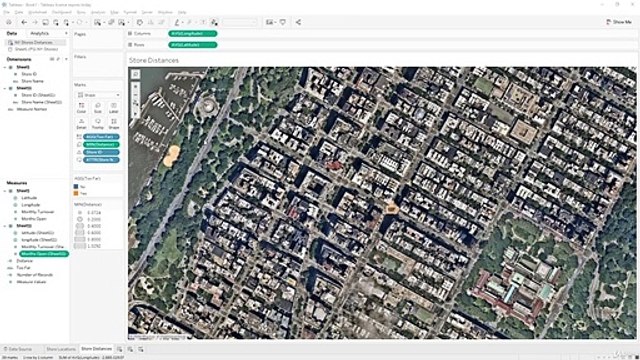Collapse first Sheet1 folder under Measures
Image resolution: width=640 pixels, height=360 pixels.
click(x=5, y=191)
